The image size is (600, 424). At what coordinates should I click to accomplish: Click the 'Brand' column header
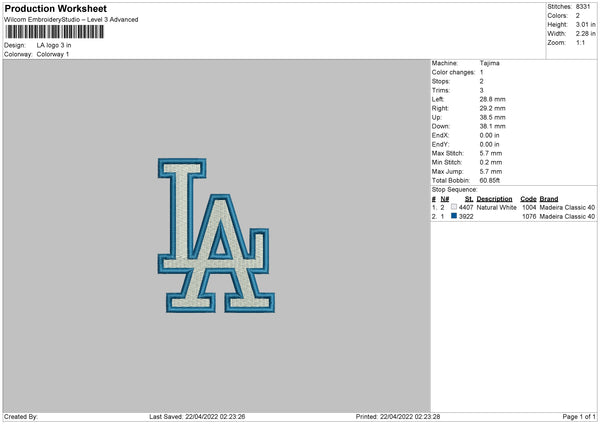(549, 199)
